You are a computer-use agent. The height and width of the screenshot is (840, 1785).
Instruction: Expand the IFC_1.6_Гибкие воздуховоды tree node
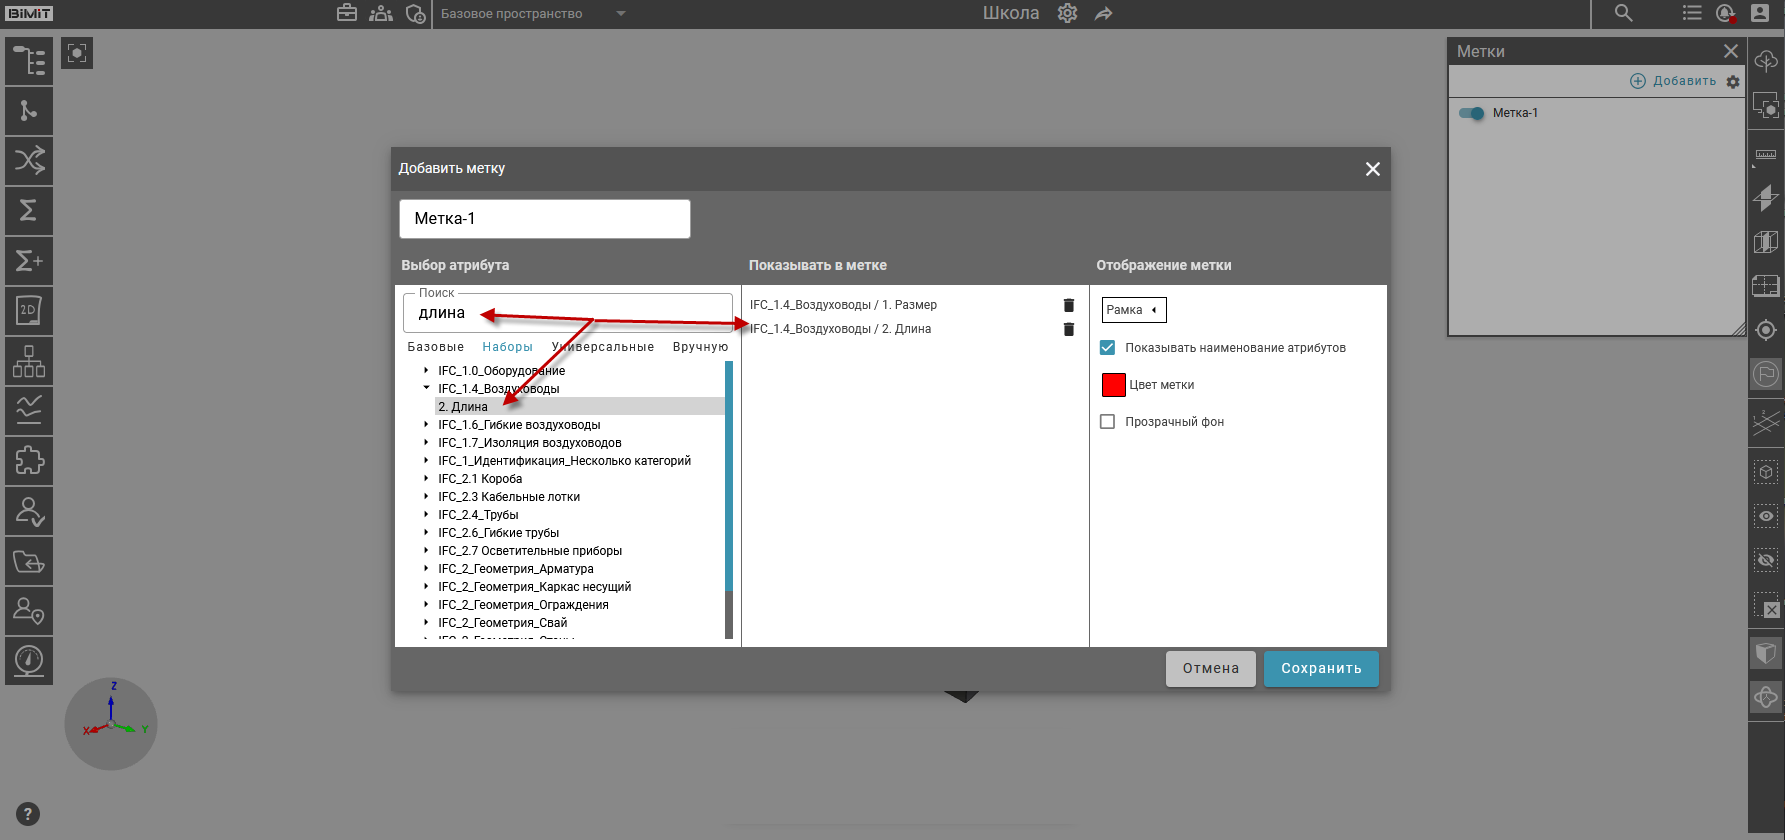tap(426, 425)
